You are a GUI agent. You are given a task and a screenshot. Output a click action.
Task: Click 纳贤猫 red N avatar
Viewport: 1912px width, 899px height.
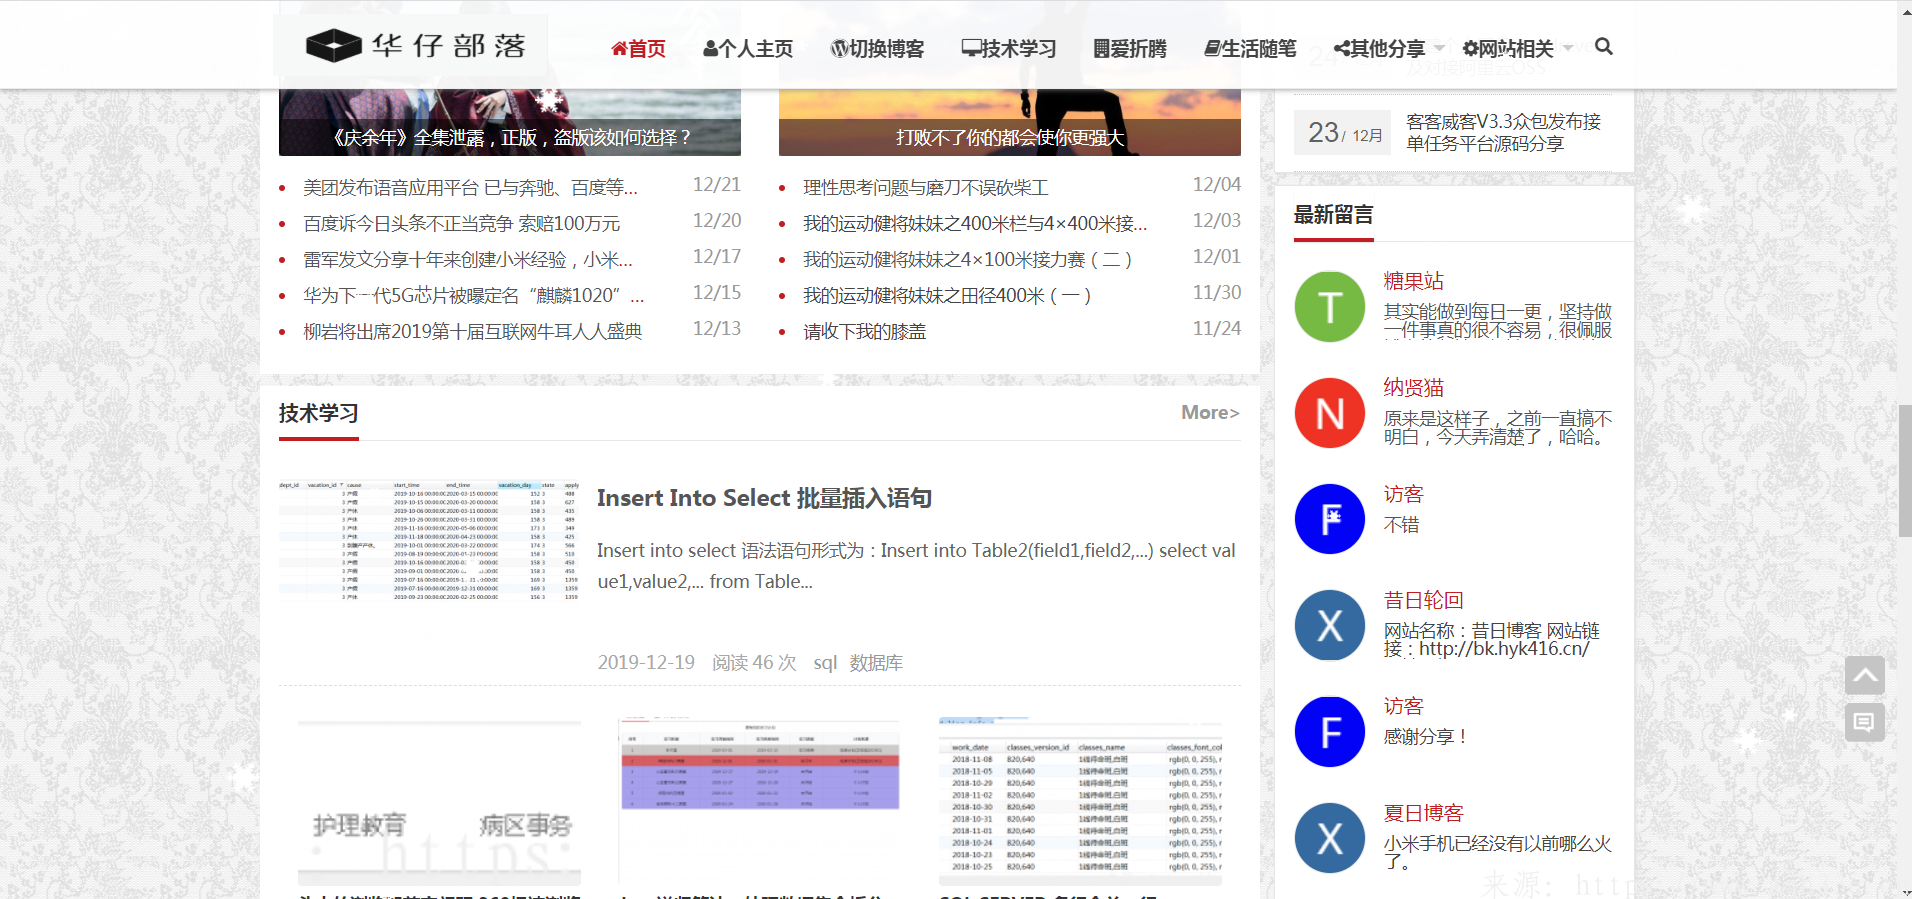point(1330,413)
